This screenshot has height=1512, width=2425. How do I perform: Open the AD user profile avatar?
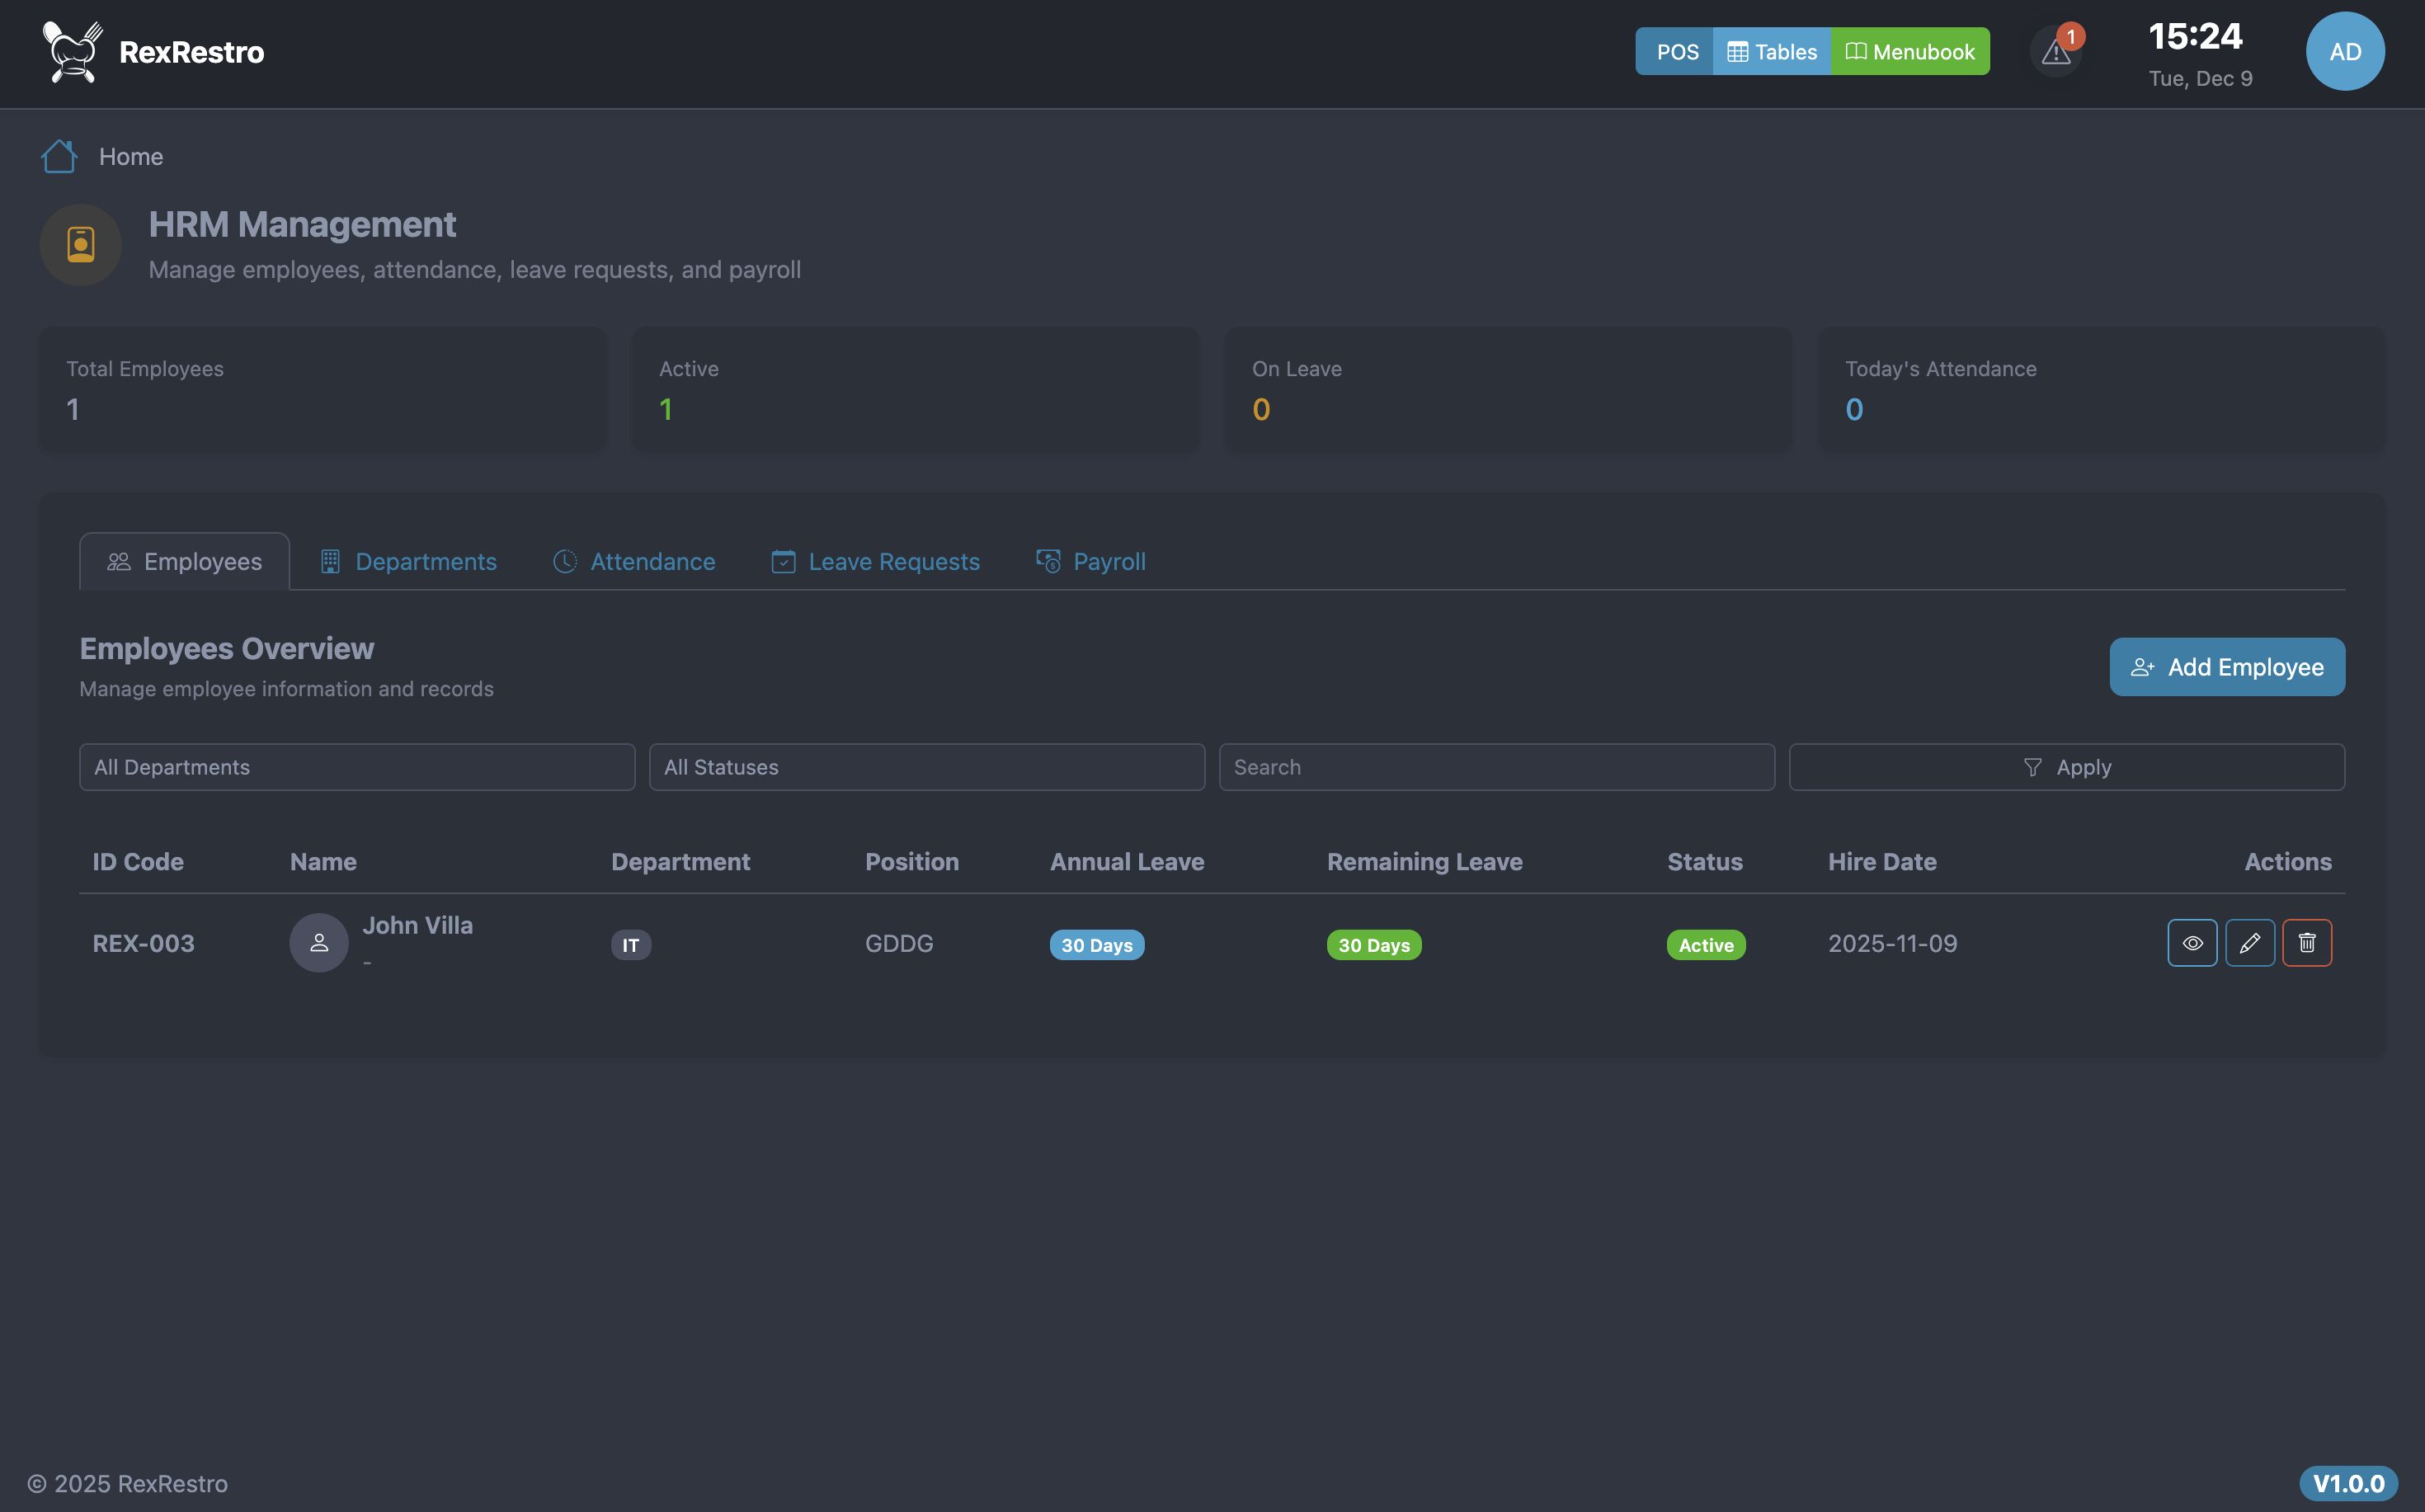pyautogui.click(x=2345, y=52)
